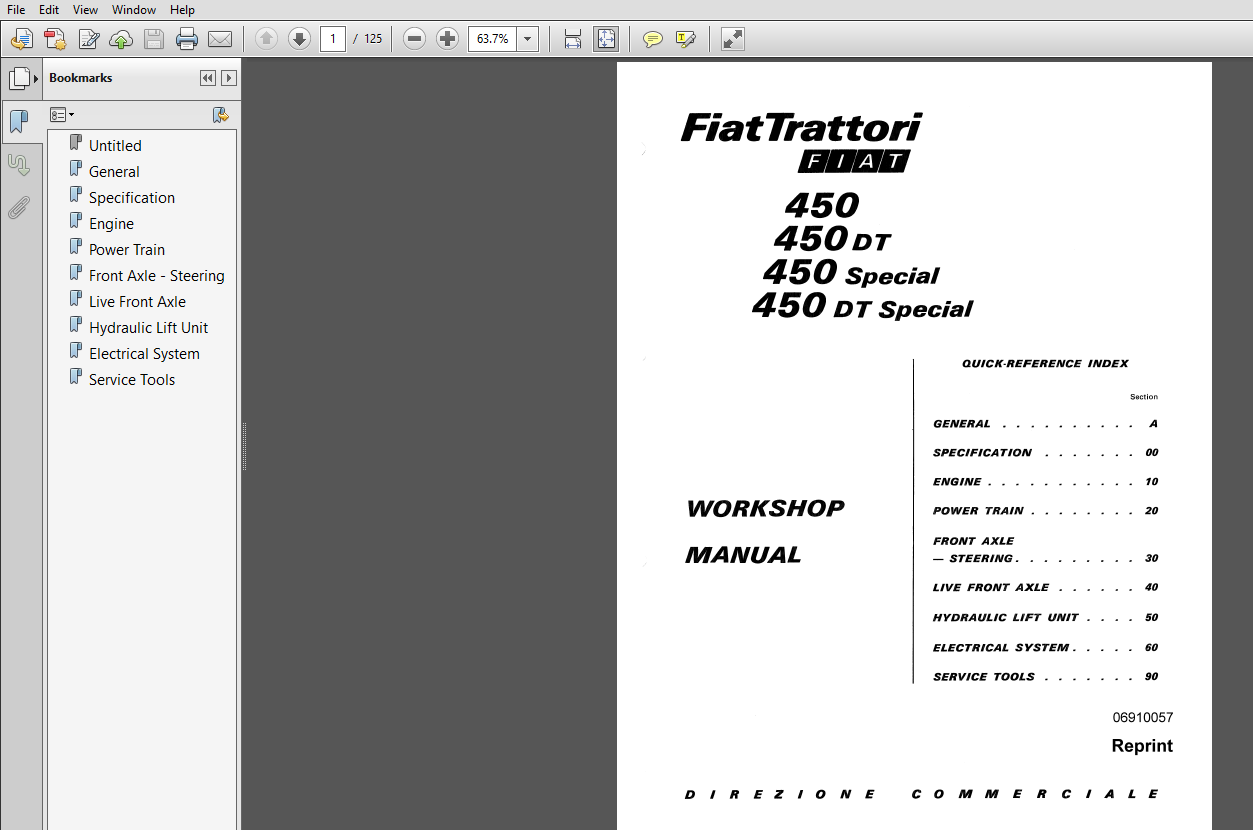Image resolution: width=1253 pixels, height=830 pixels.
Task: Collapse the Bookmarks panel double-arrow button
Action: click(208, 78)
